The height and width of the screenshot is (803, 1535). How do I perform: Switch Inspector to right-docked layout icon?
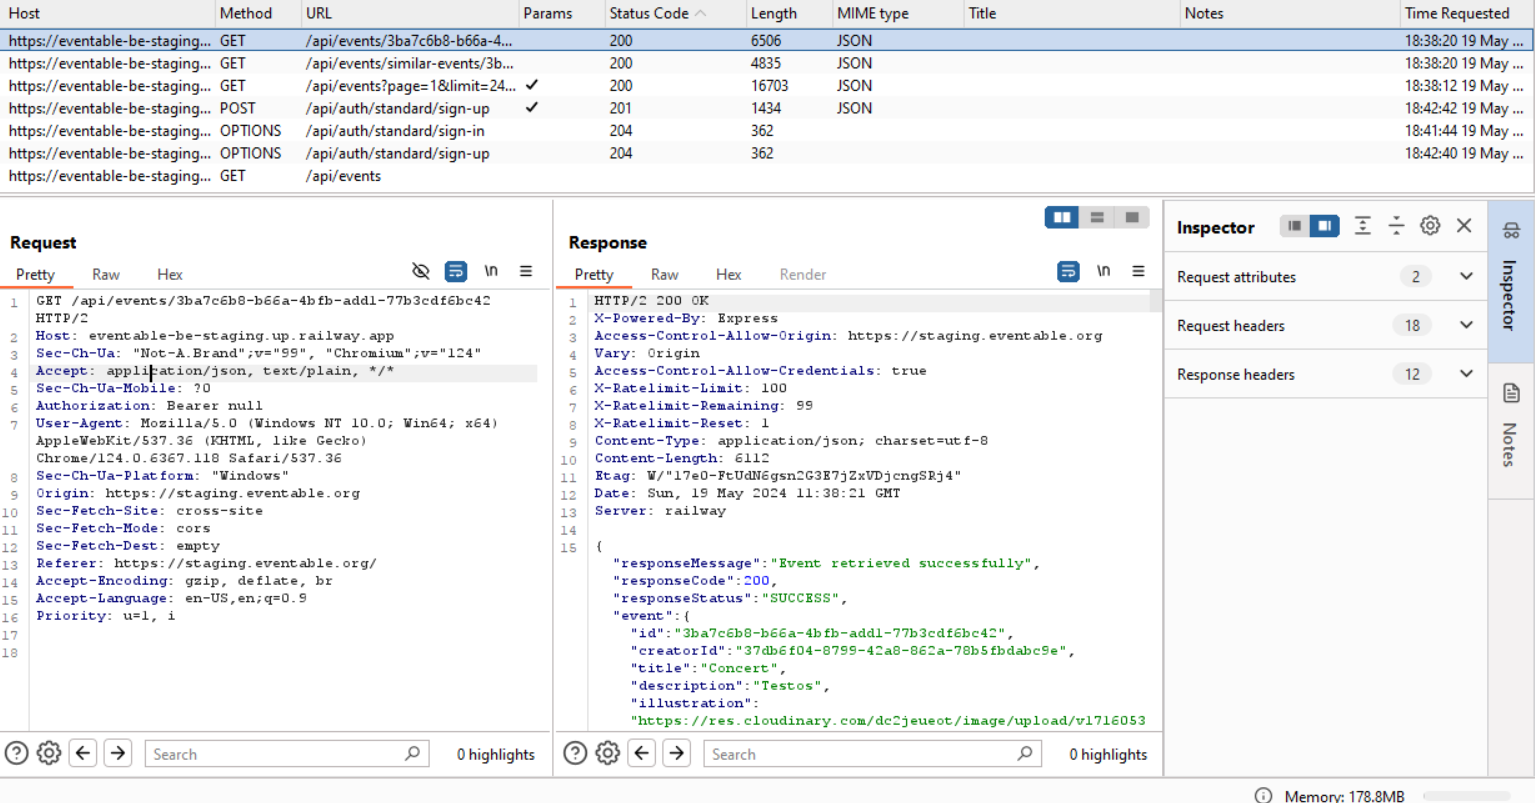coord(1324,226)
